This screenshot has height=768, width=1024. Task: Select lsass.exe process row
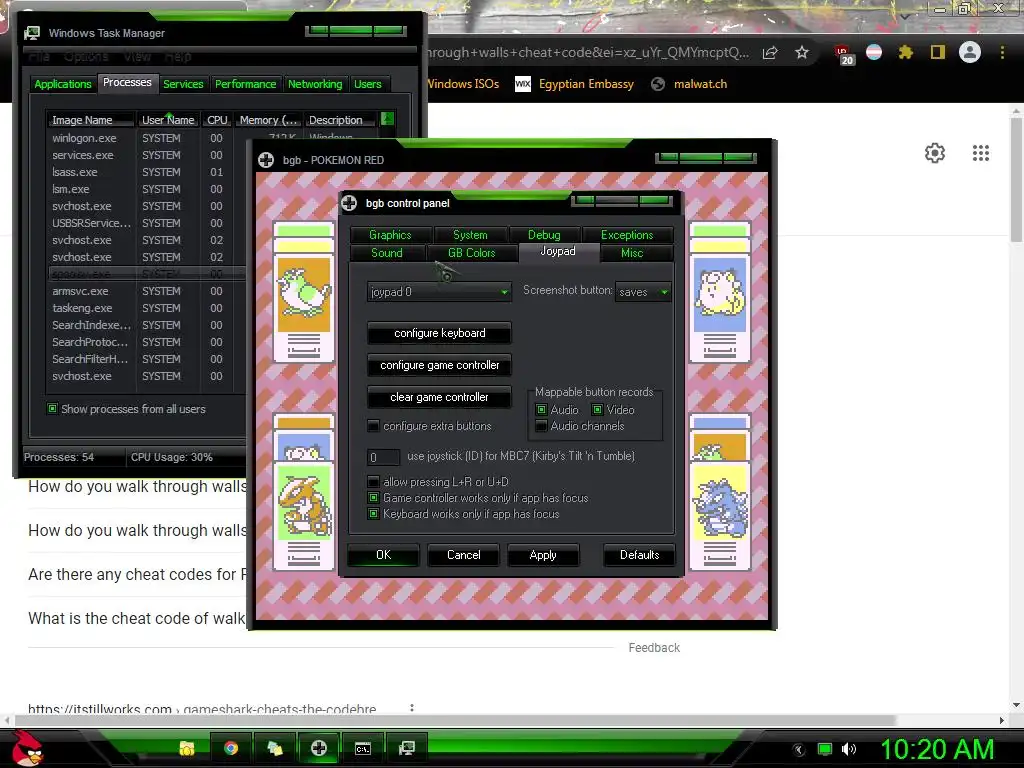(146, 172)
